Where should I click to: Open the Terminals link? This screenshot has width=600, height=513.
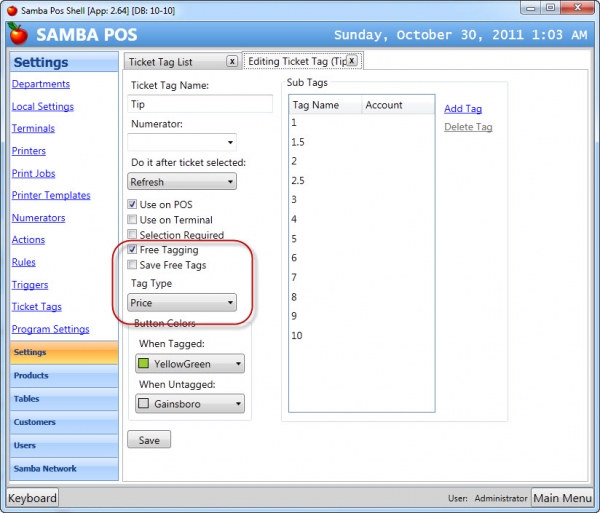33,128
